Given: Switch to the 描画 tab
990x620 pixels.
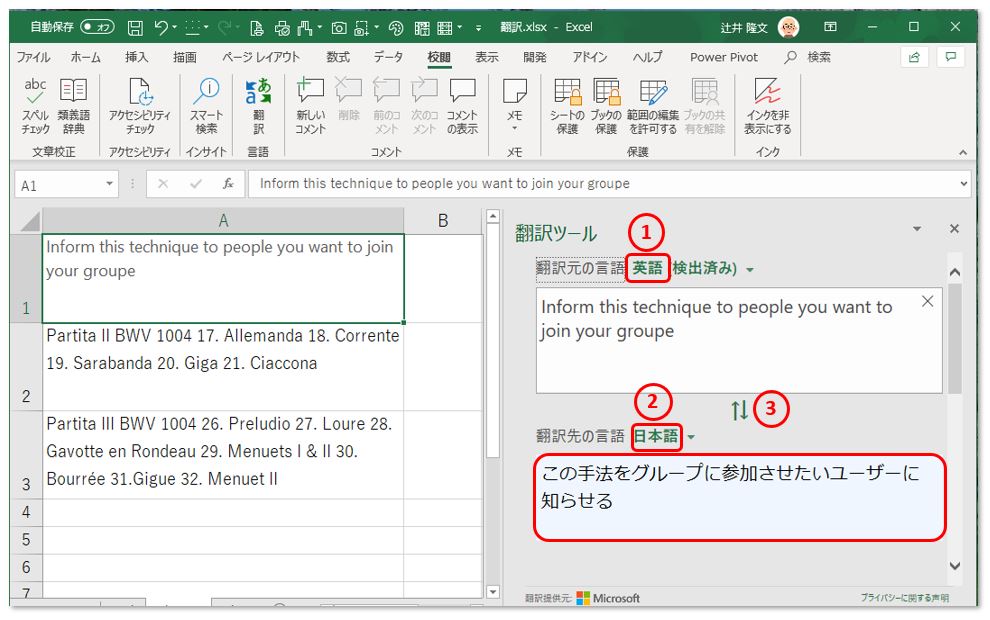Looking at the screenshot, I should (x=185, y=57).
